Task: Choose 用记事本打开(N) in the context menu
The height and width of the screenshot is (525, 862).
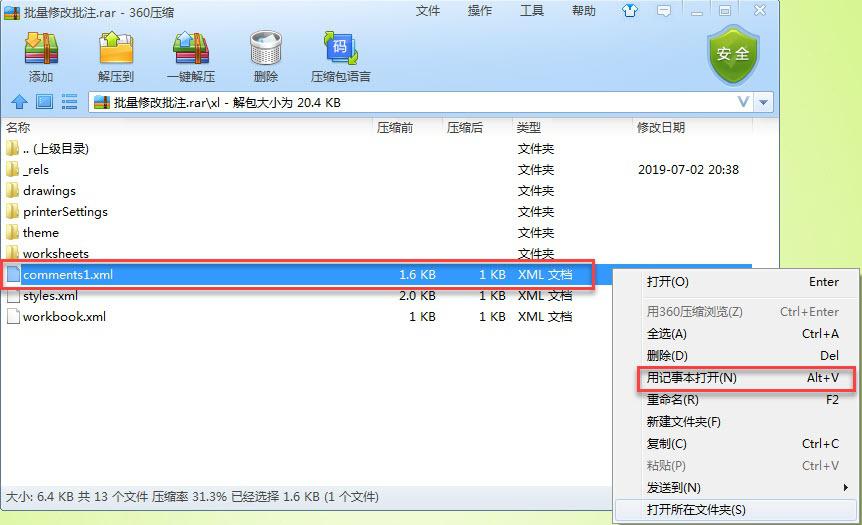Action: click(x=736, y=378)
